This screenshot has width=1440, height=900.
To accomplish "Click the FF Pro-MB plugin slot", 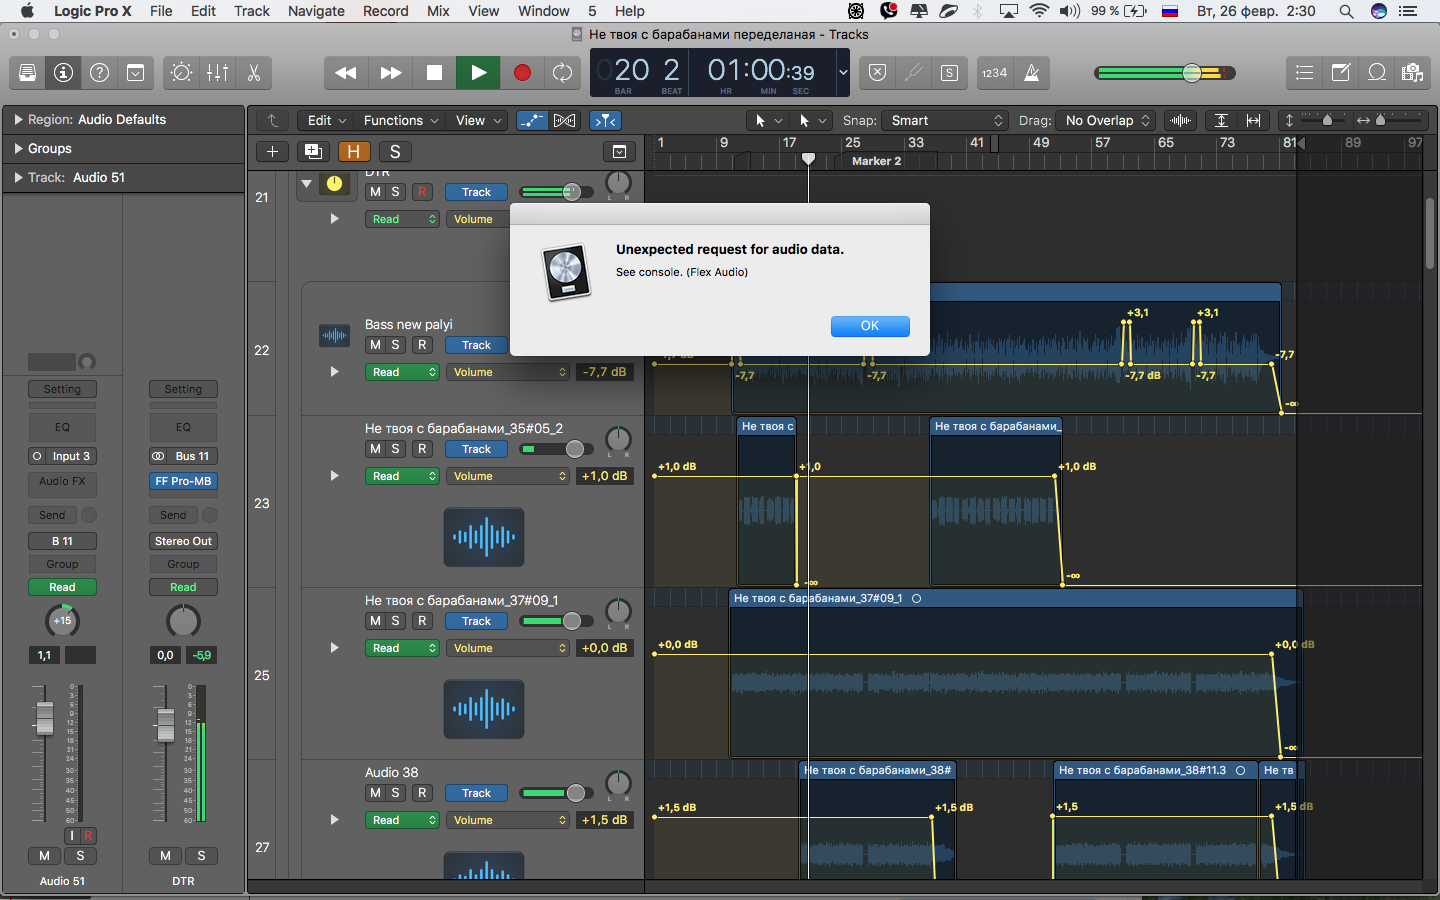I will point(183,481).
